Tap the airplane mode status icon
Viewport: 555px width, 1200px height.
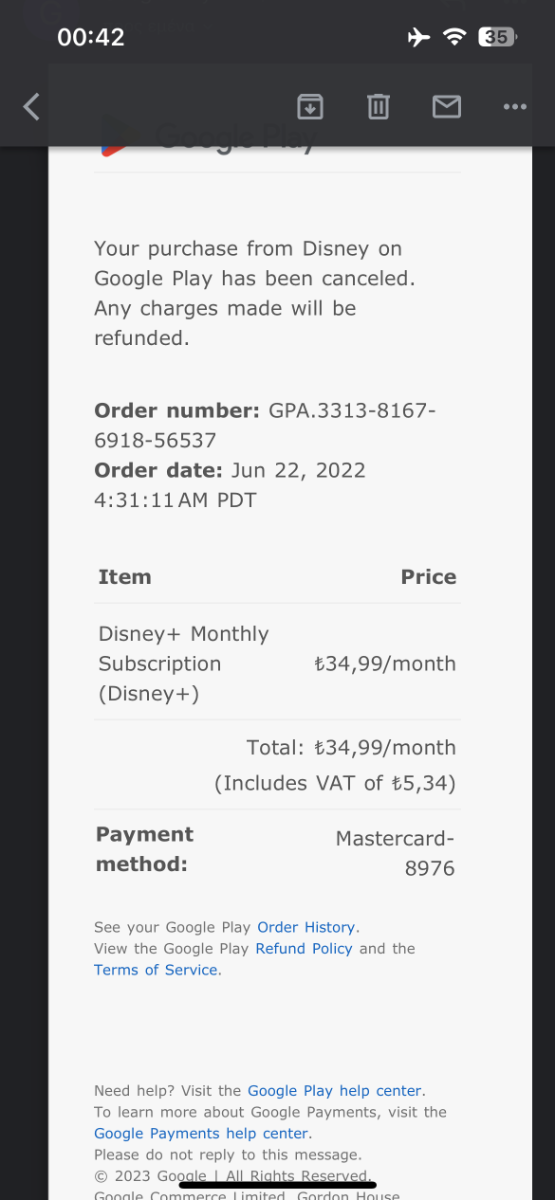point(419,37)
